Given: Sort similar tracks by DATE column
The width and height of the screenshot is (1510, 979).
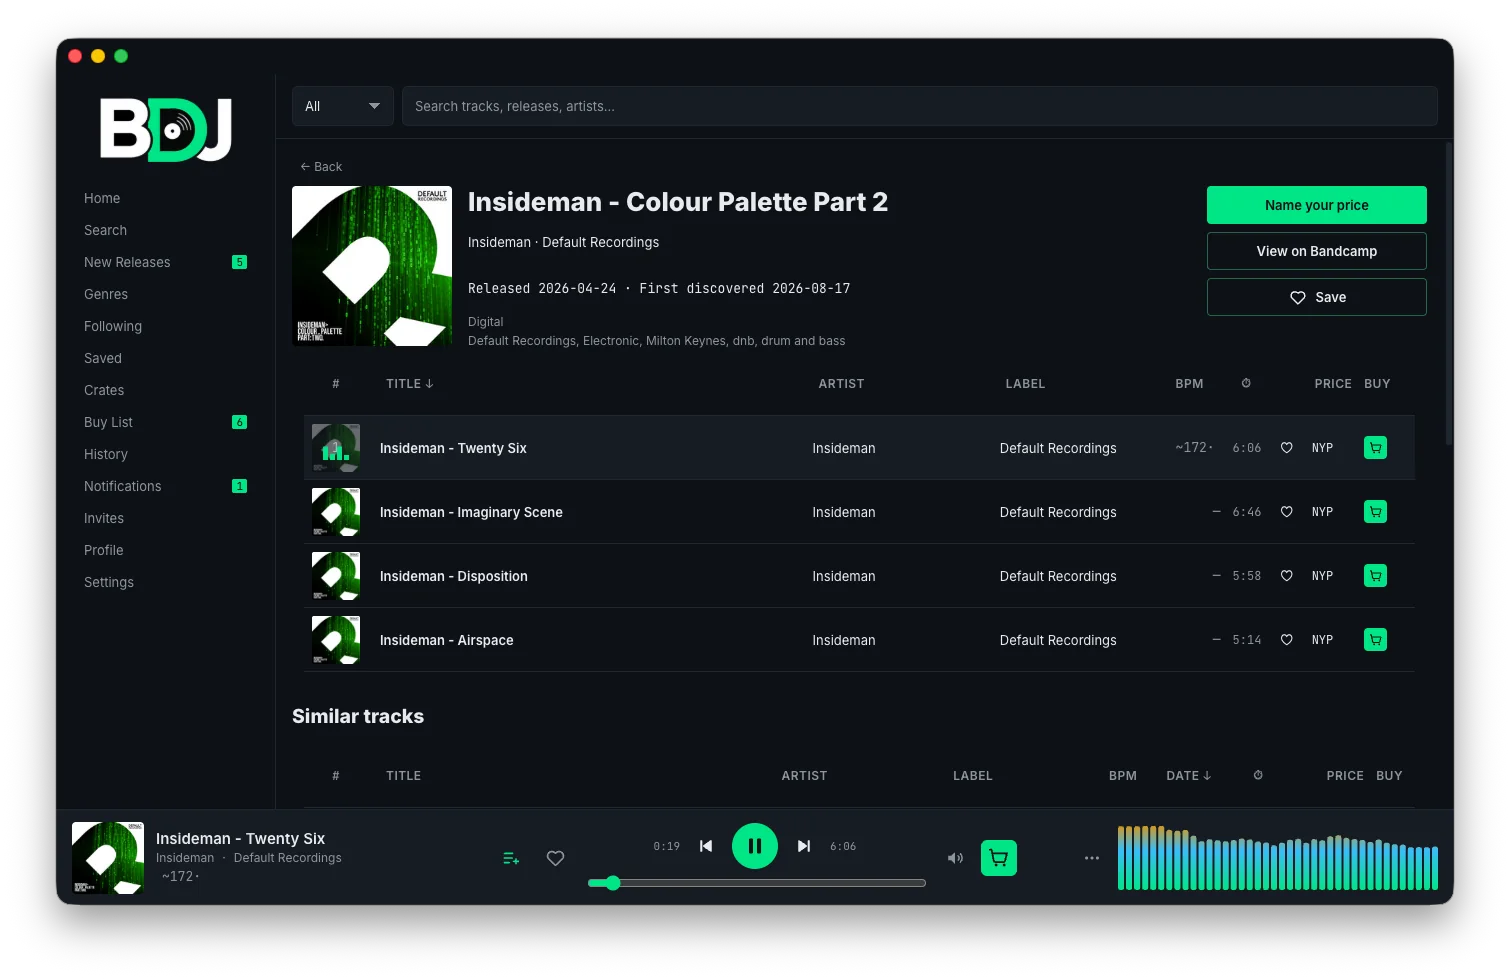Looking at the screenshot, I should click(x=1189, y=776).
